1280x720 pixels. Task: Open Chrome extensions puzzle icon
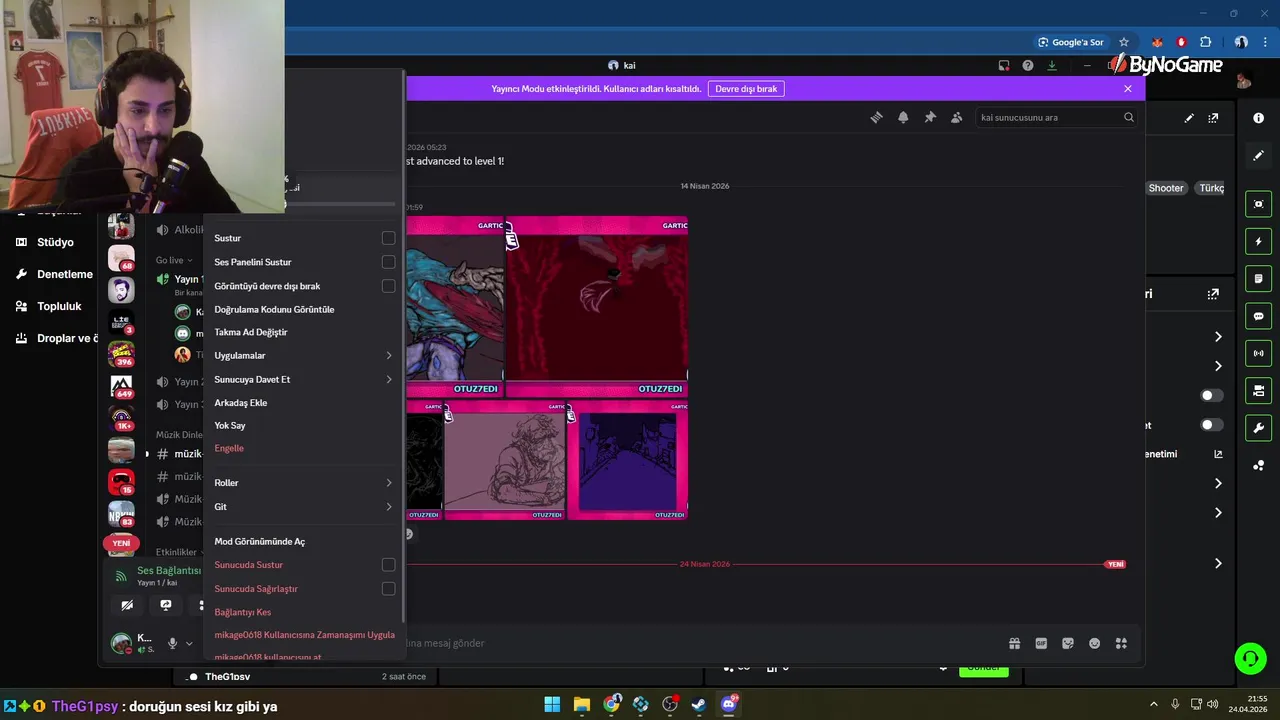tap(1205, 42)
